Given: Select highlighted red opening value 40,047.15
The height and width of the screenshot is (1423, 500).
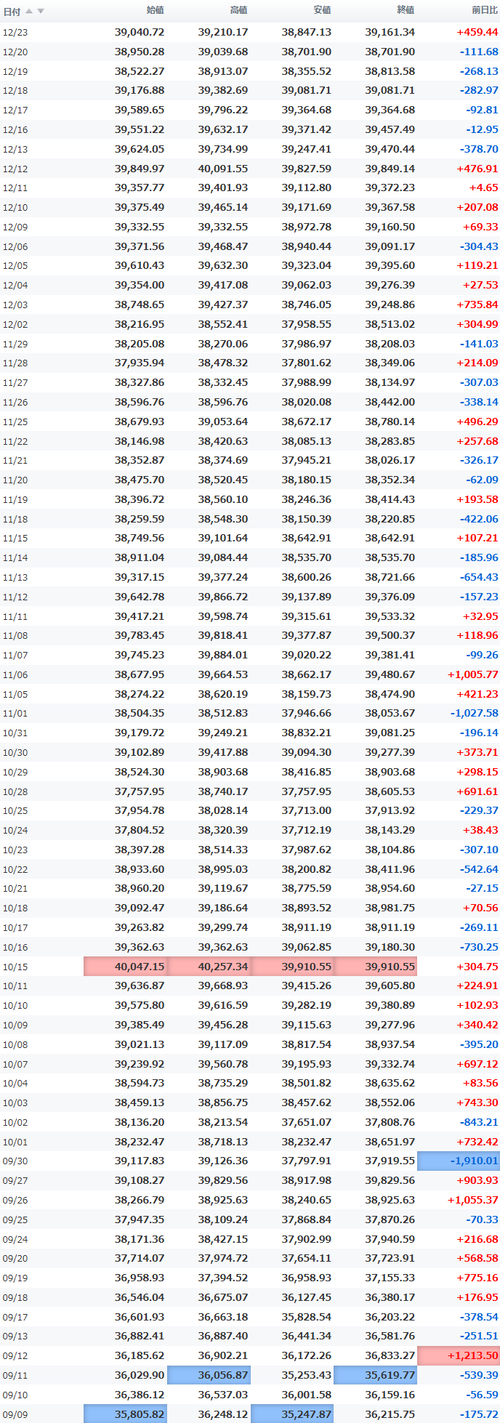Looking at the screenshot, I should [x=125, y=967].
